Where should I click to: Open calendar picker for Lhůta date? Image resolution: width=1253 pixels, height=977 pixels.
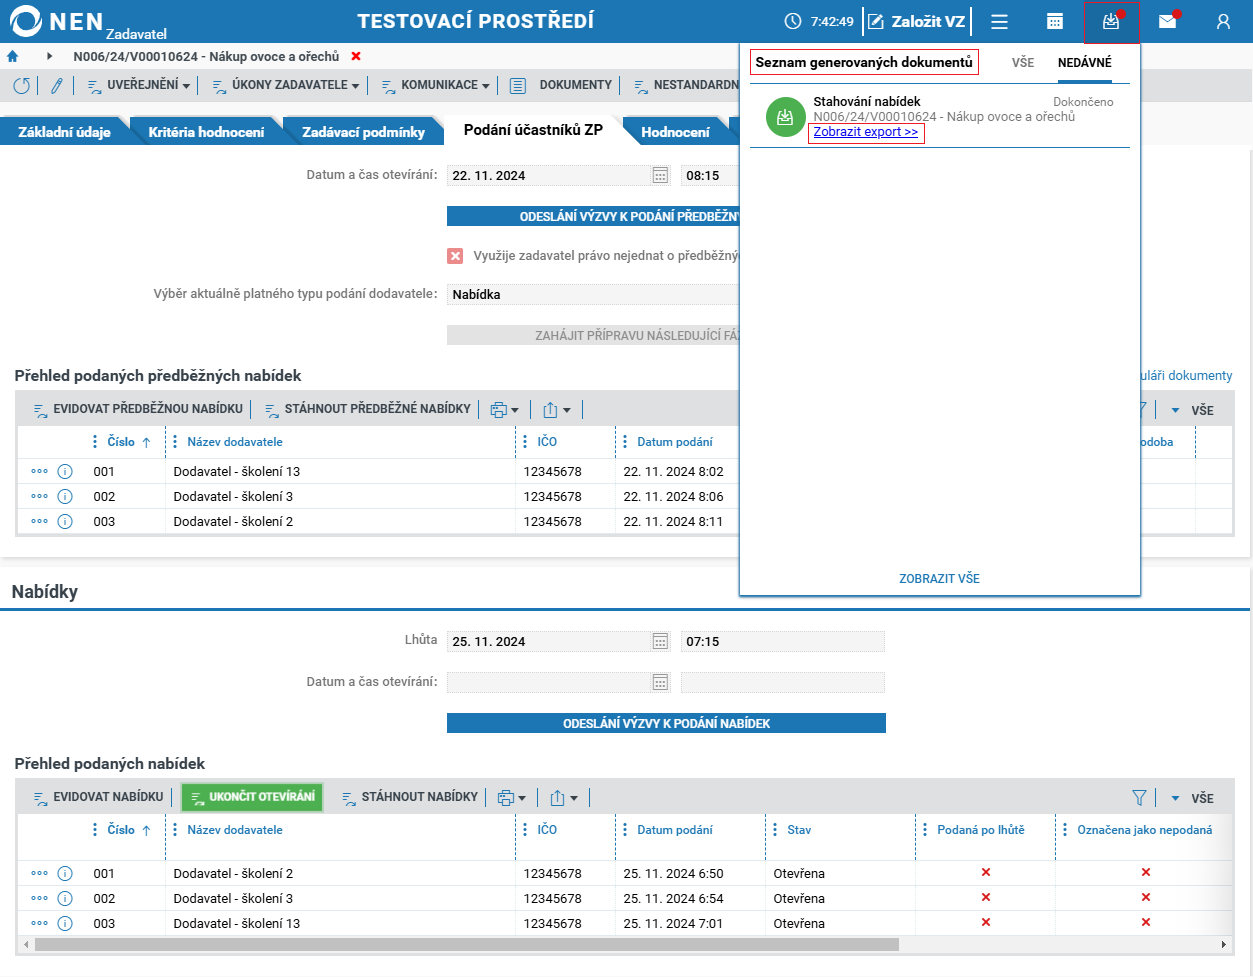[x=660, y=641]
